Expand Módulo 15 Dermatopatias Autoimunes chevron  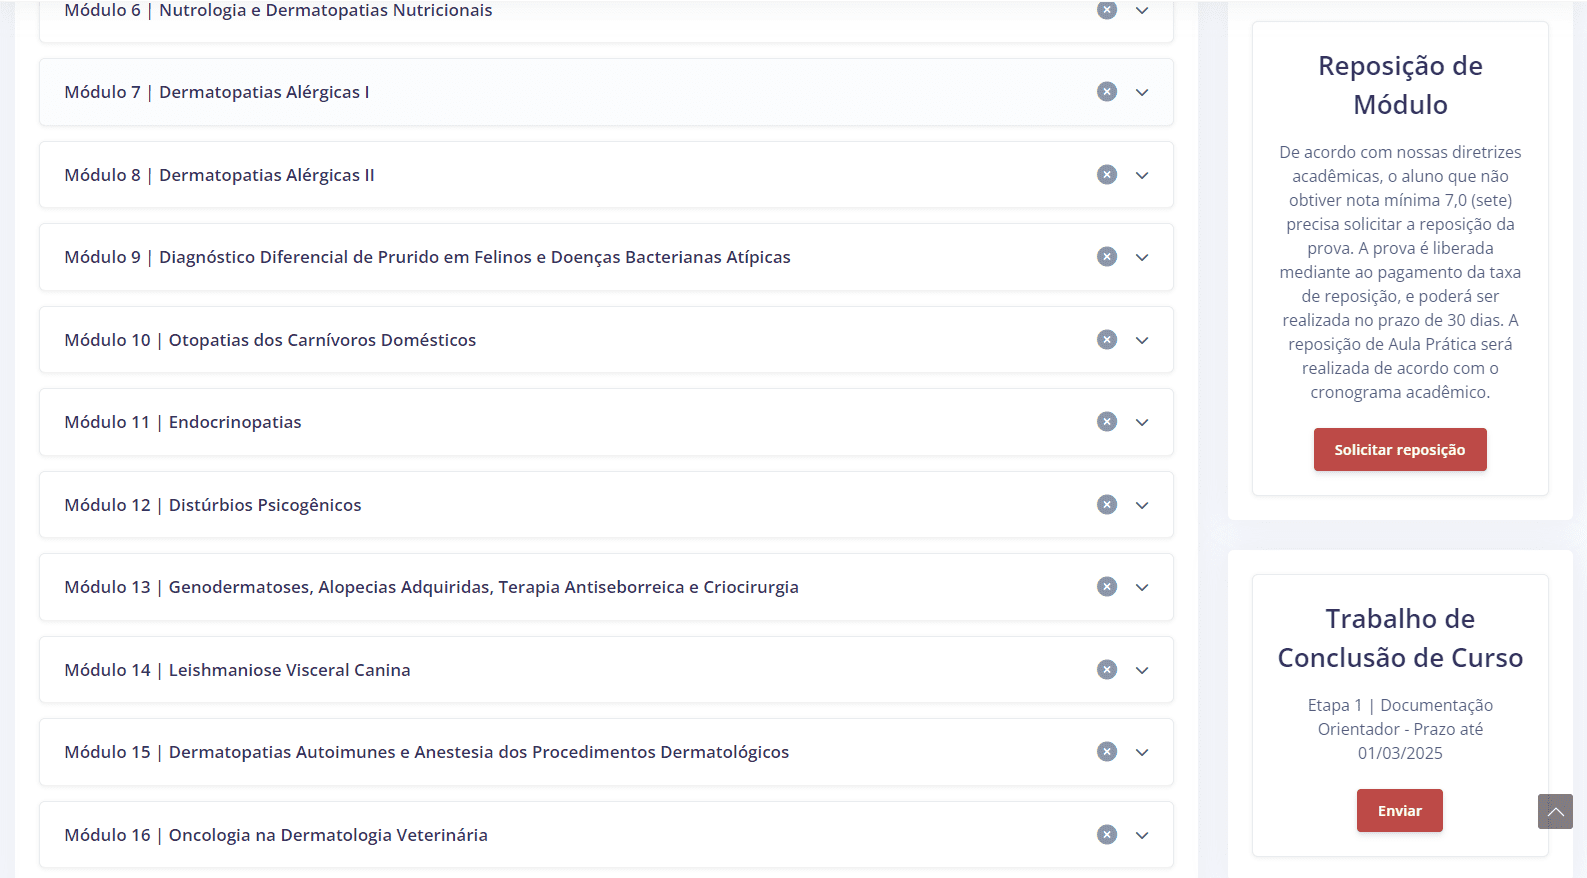[1142, 752]
